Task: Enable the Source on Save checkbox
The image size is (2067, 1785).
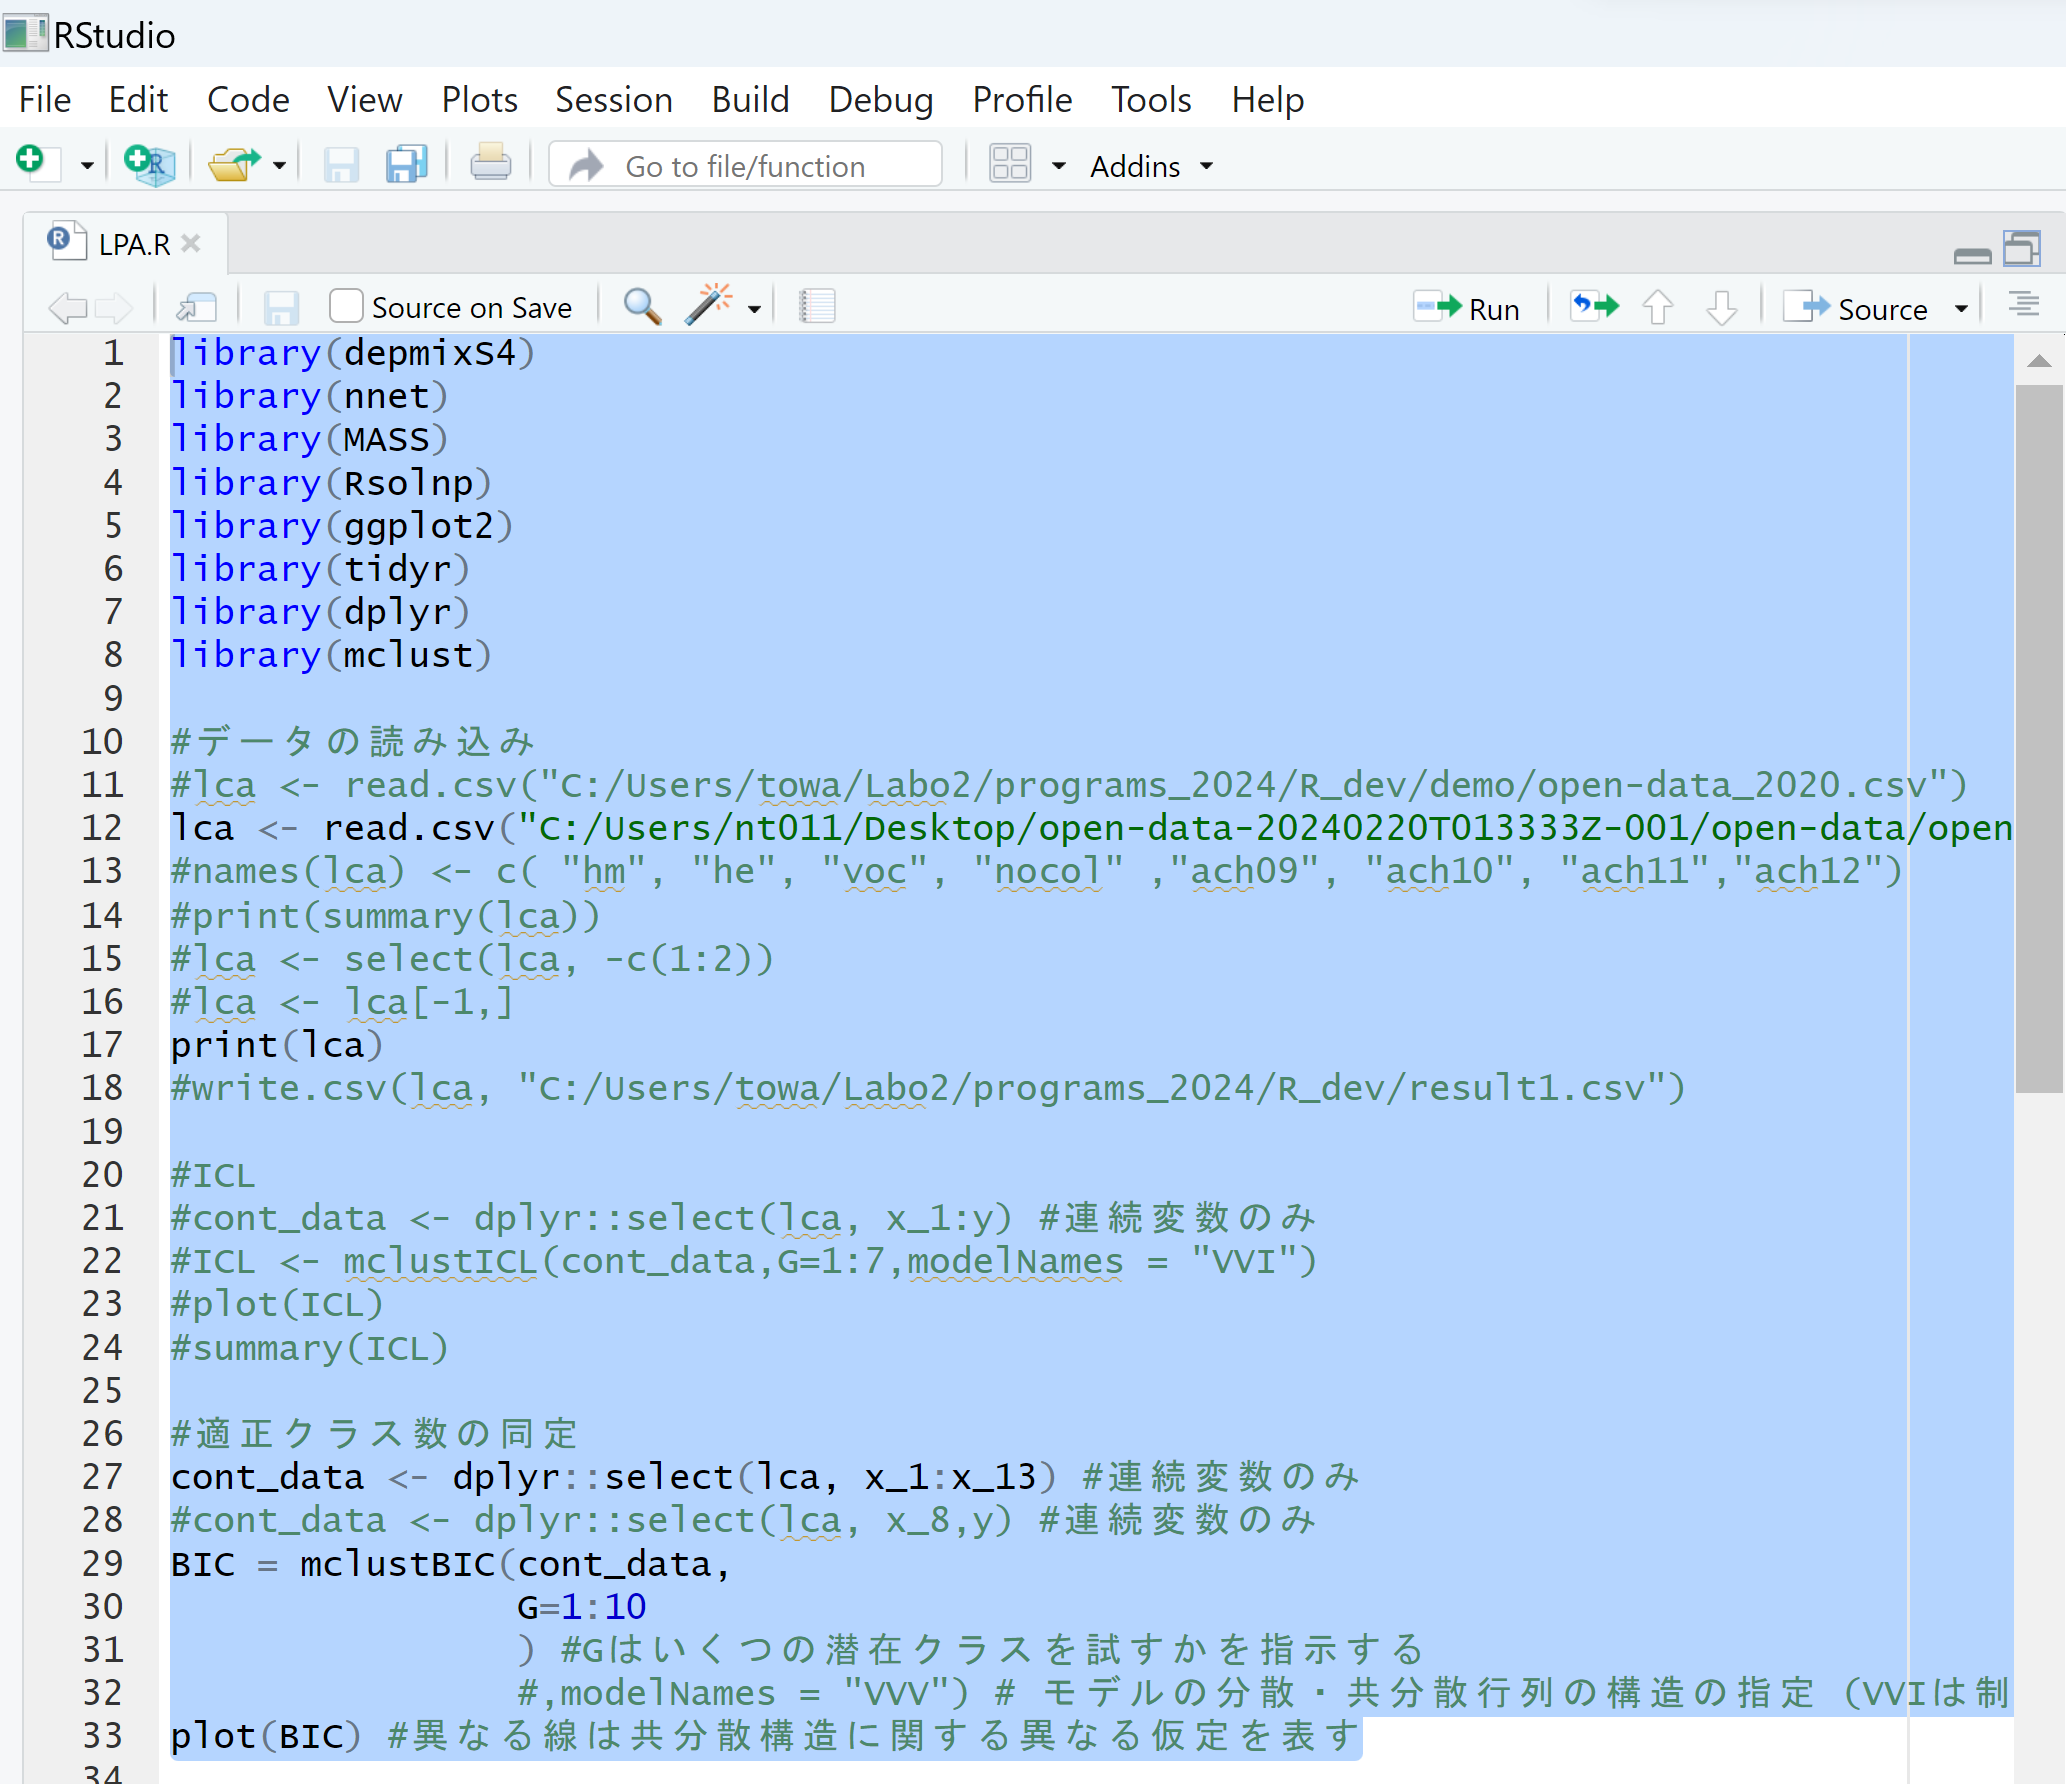Action: coord(346,306)
